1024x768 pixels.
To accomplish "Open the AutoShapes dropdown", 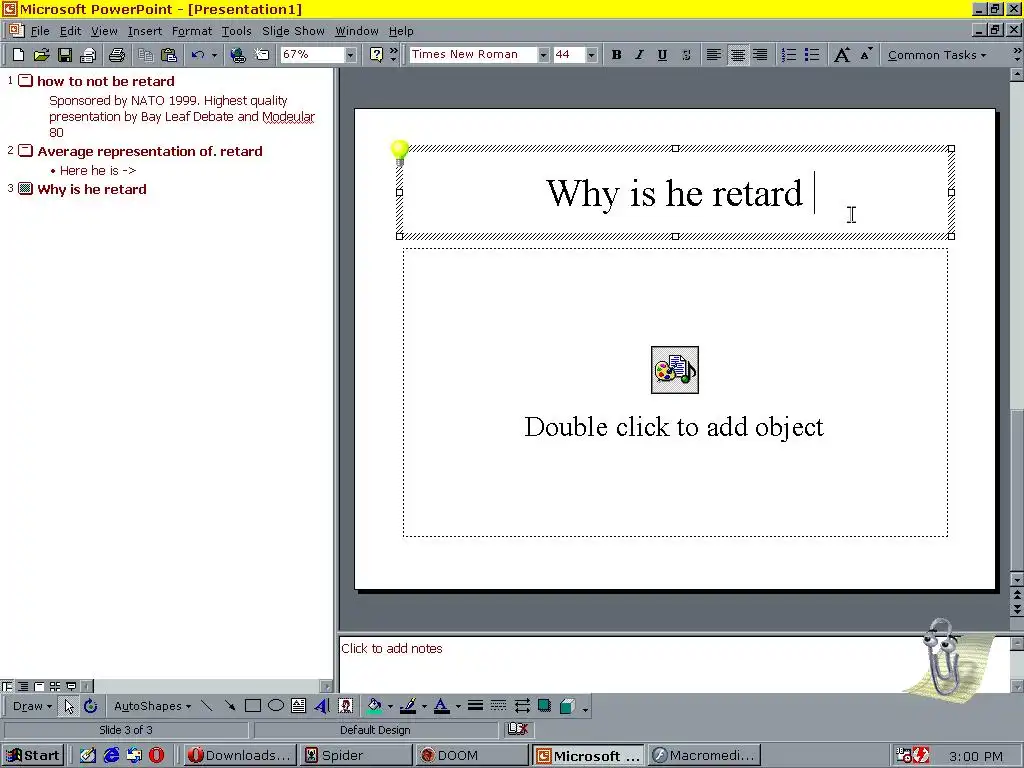I will 152,706.
